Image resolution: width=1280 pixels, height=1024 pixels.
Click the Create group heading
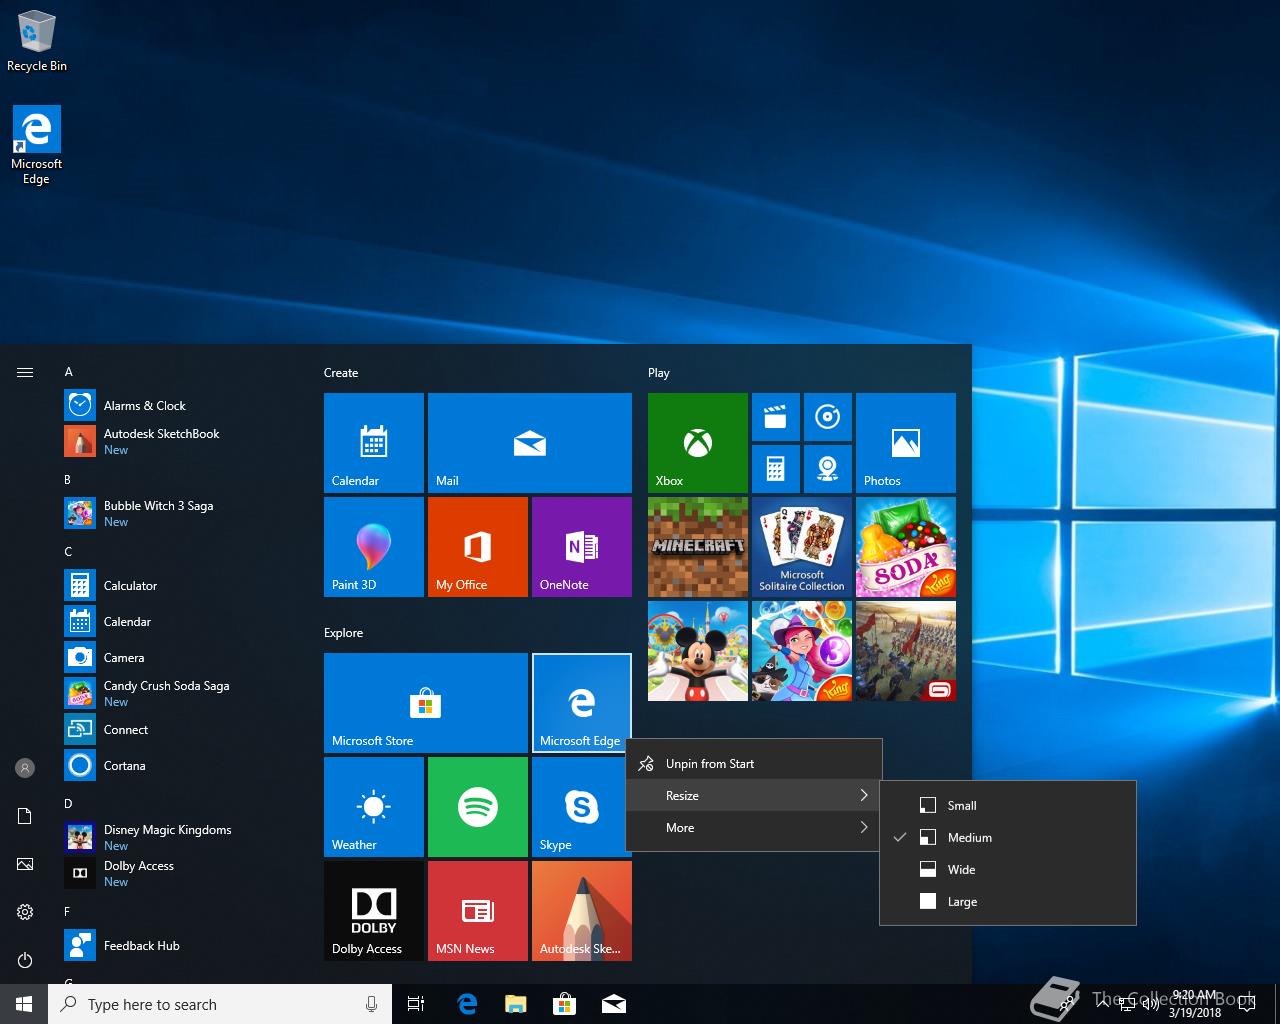[x=341, y=373]
